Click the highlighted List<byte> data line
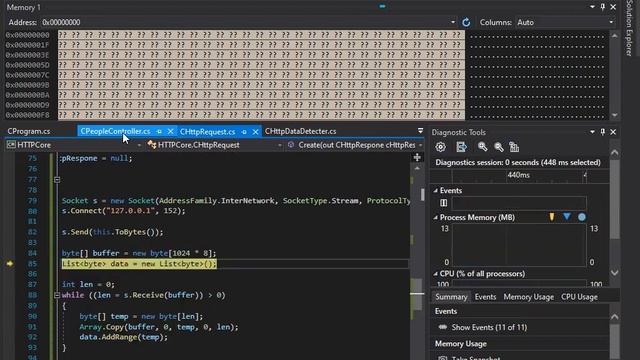 (x=139, y=264)
